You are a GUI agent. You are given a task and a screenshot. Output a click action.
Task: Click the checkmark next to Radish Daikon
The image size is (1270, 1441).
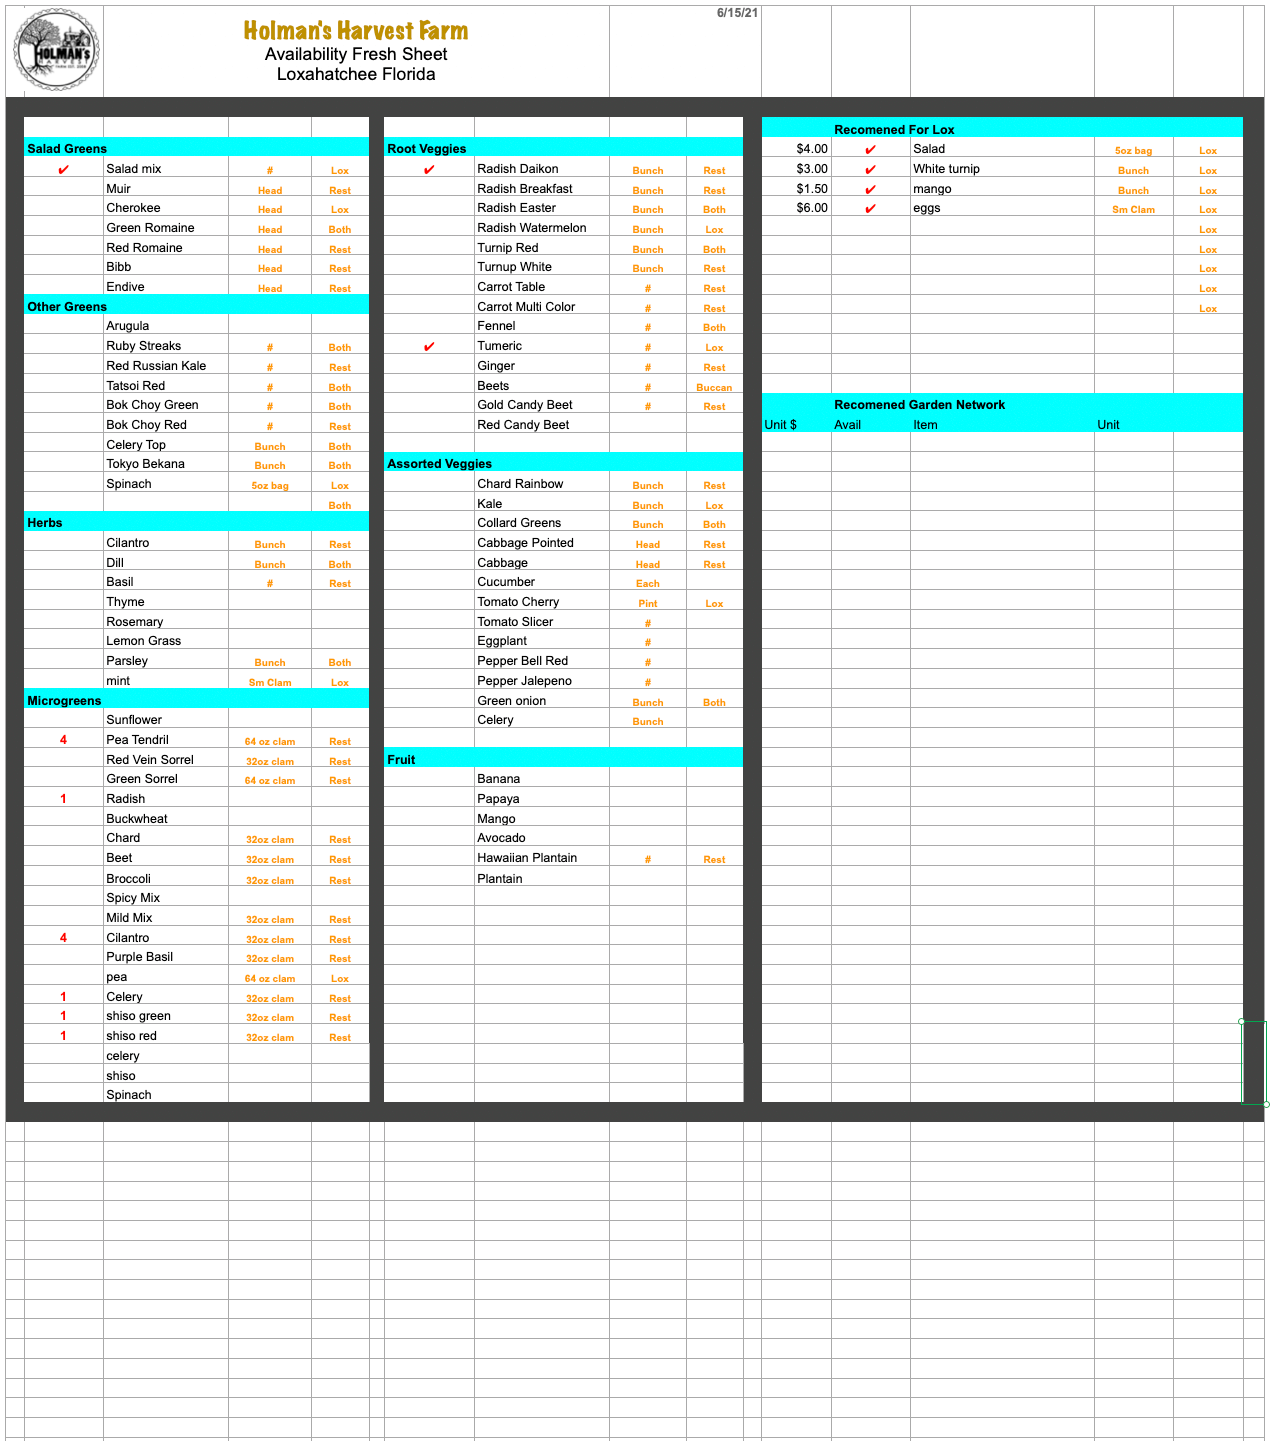(429, 170)
